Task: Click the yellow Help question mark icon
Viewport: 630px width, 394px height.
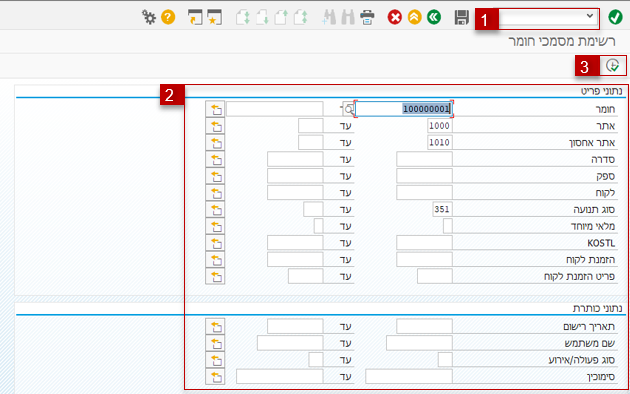Action: 168,17
